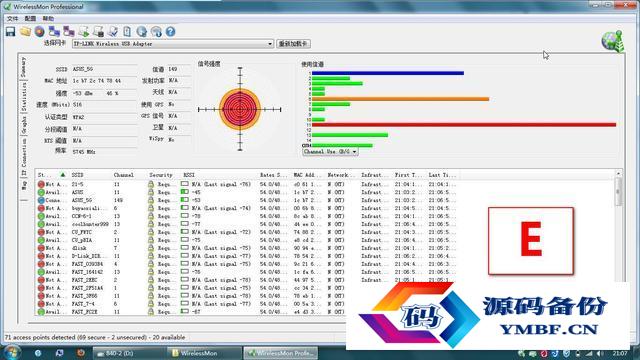Open the 文件 menu
This screenshot has width=640, height=360.
click(x=12, y=18)
